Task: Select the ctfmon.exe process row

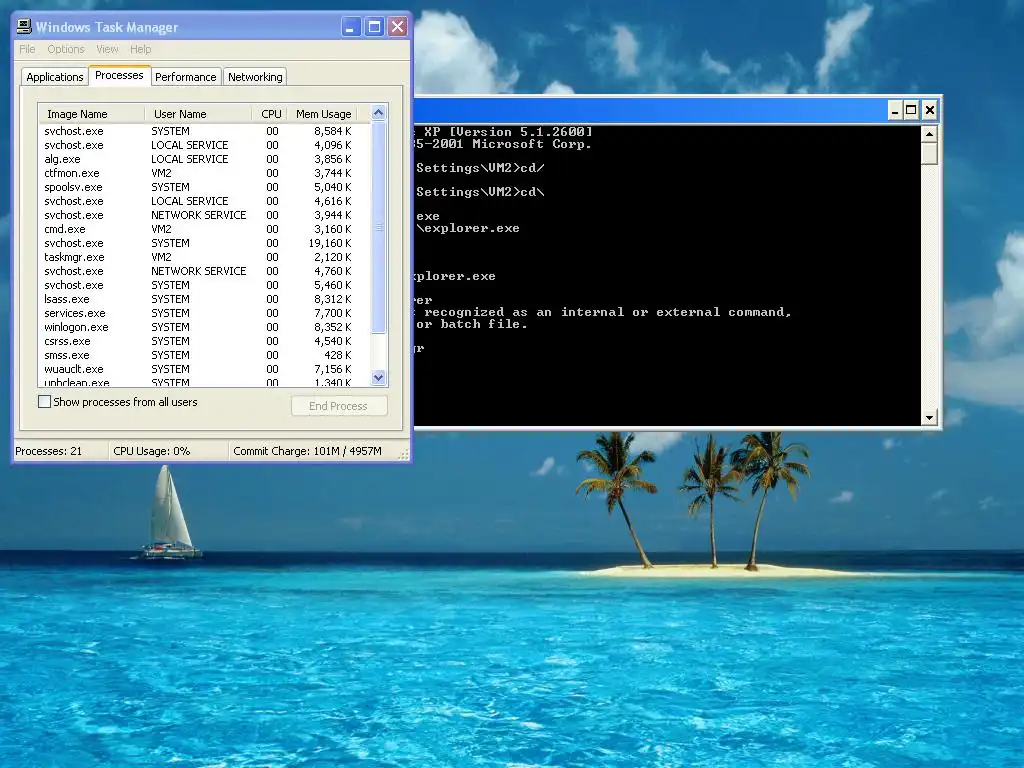Action: (x=204, y=173)
